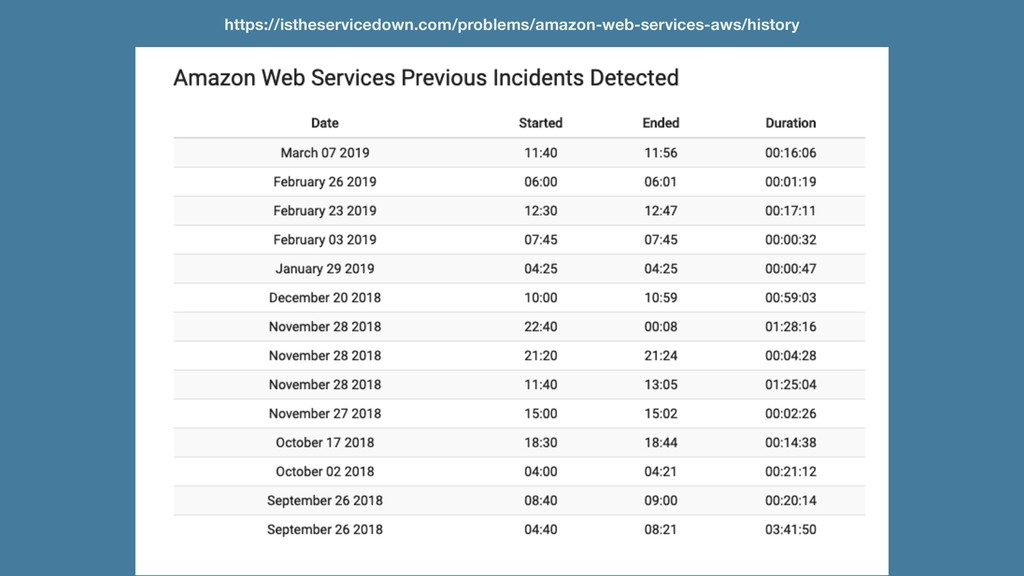Select duration 01:25:04
This screenshot has width=1024, height=576.
point(791,385)
